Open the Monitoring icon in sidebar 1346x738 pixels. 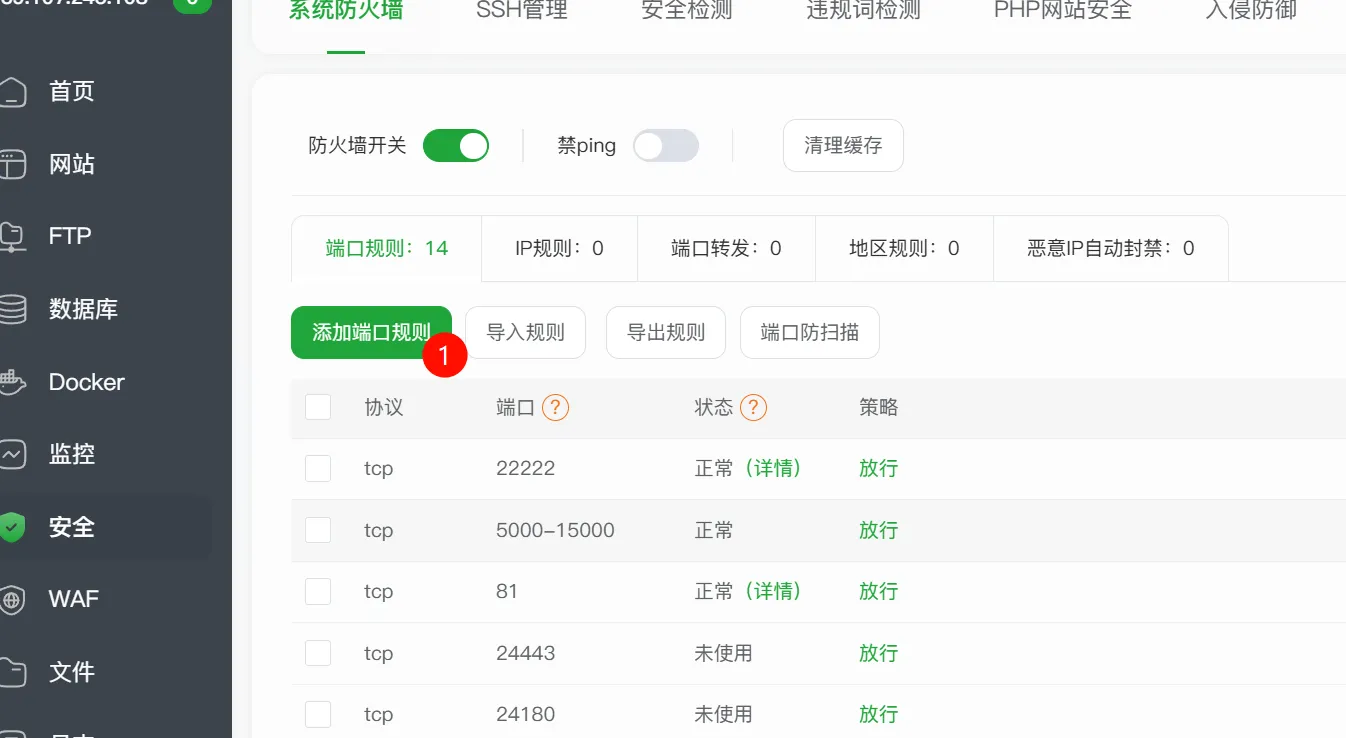12,455
